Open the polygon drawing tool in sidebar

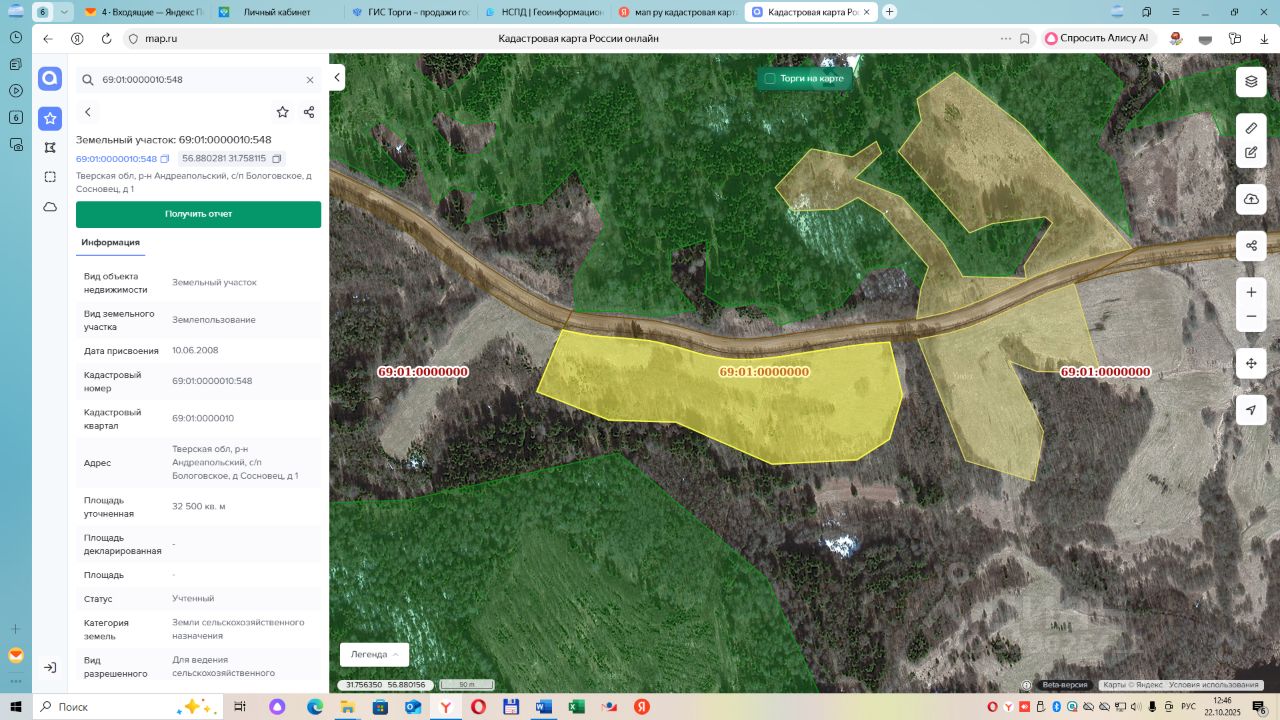pos(50,147)
